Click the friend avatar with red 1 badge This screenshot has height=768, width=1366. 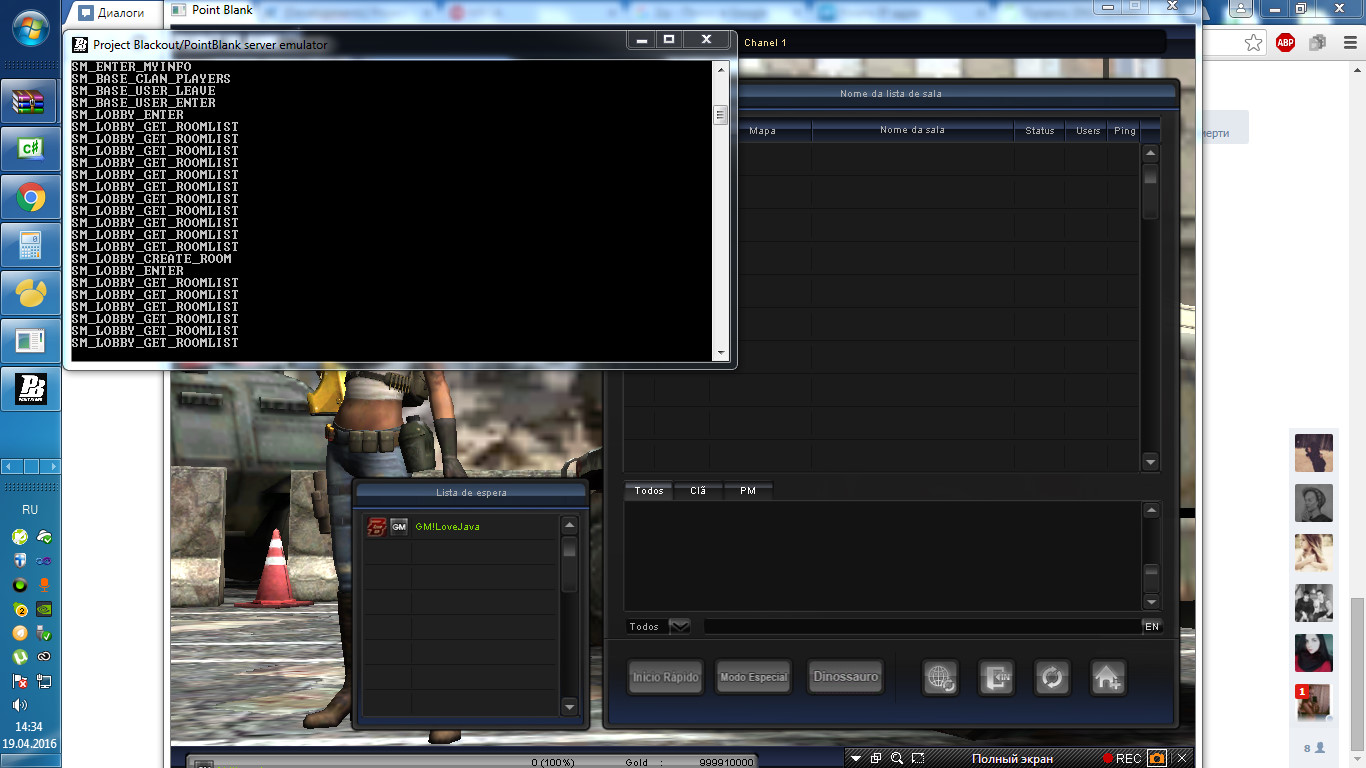coord(1314,703)
